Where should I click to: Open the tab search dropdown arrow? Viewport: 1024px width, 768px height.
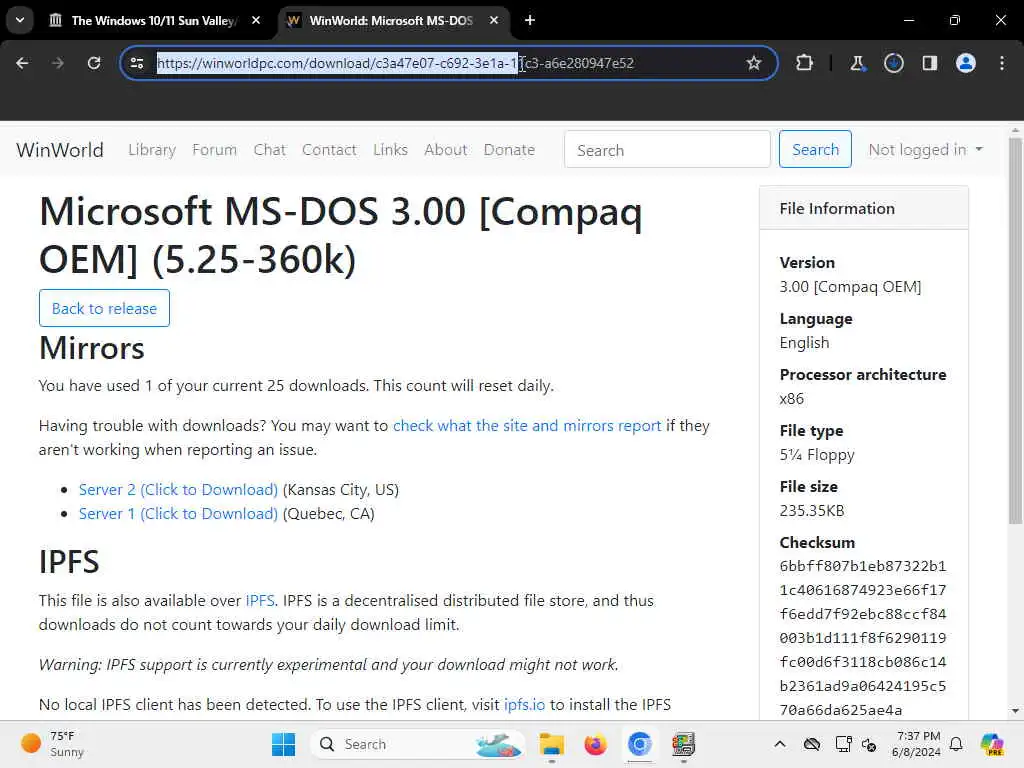point(20,20)
